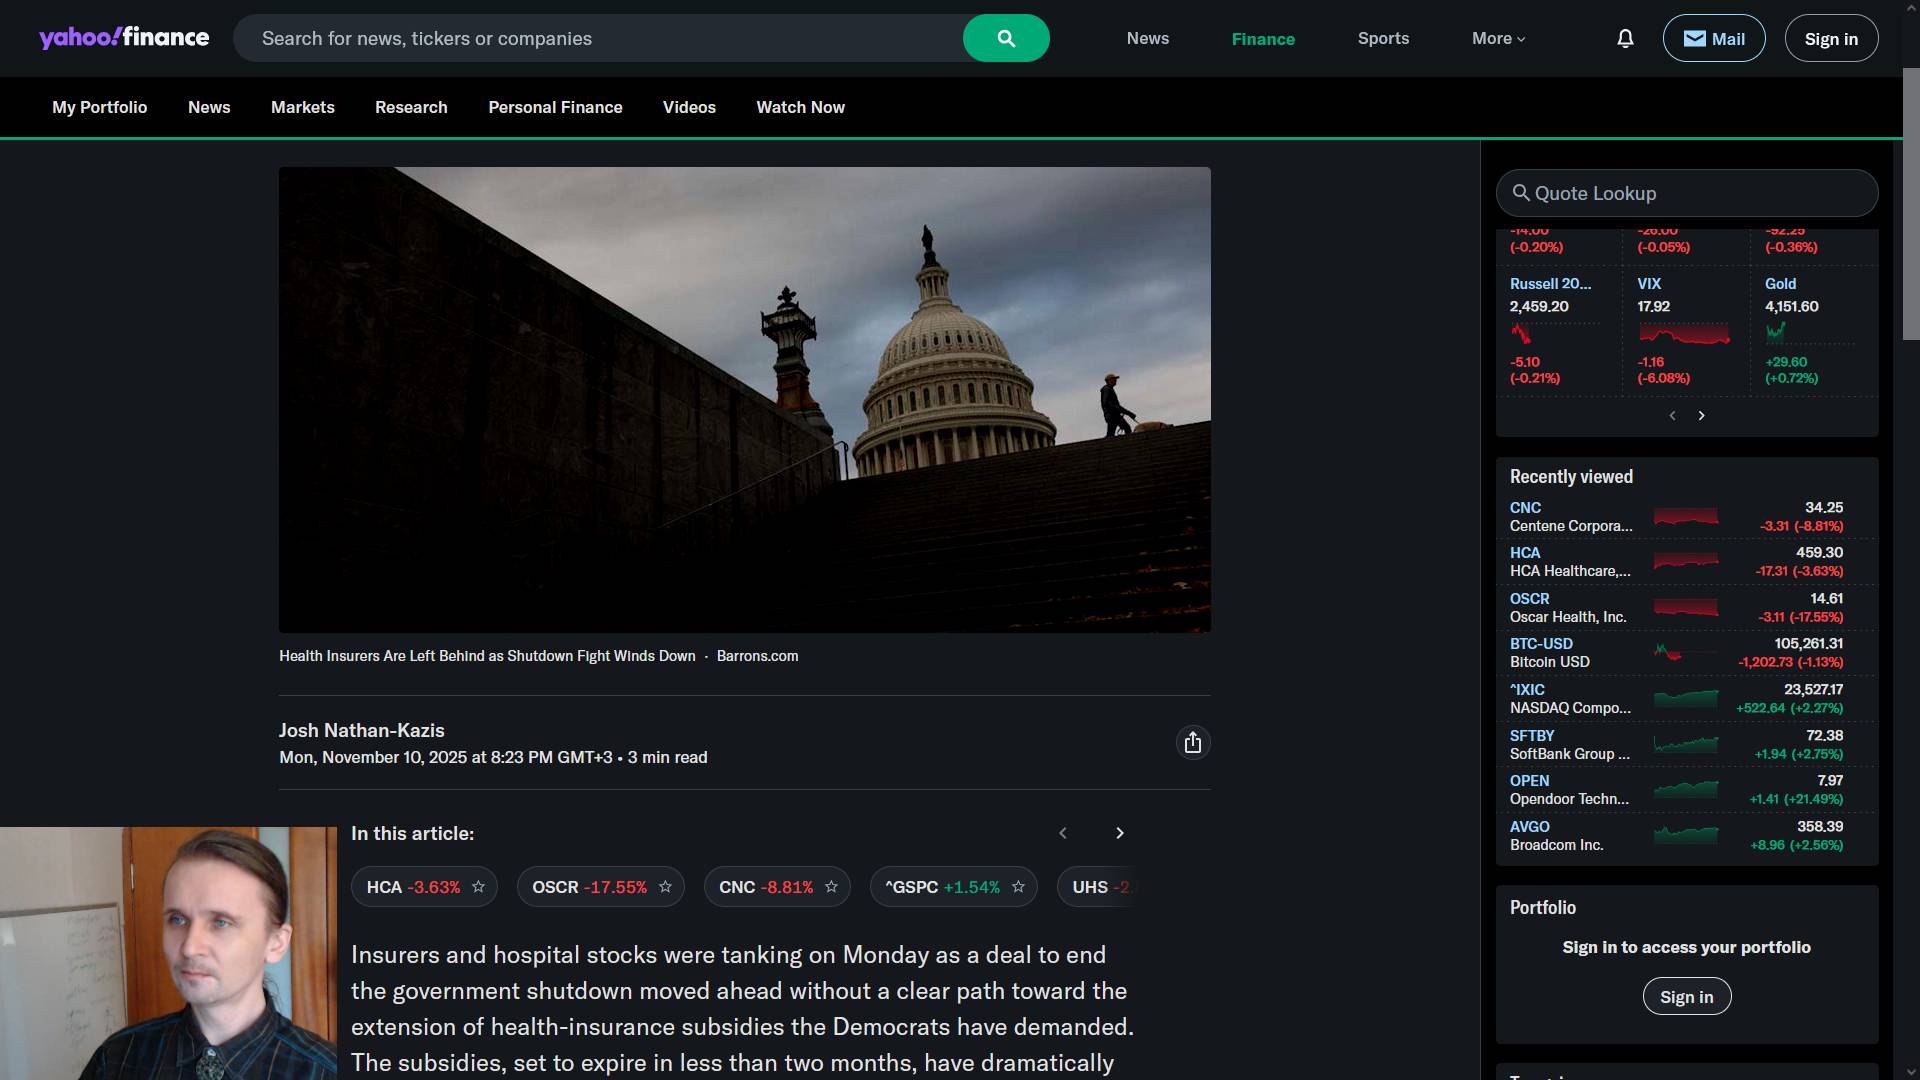Toggle the OSCR watchlist star

[665, 887]
